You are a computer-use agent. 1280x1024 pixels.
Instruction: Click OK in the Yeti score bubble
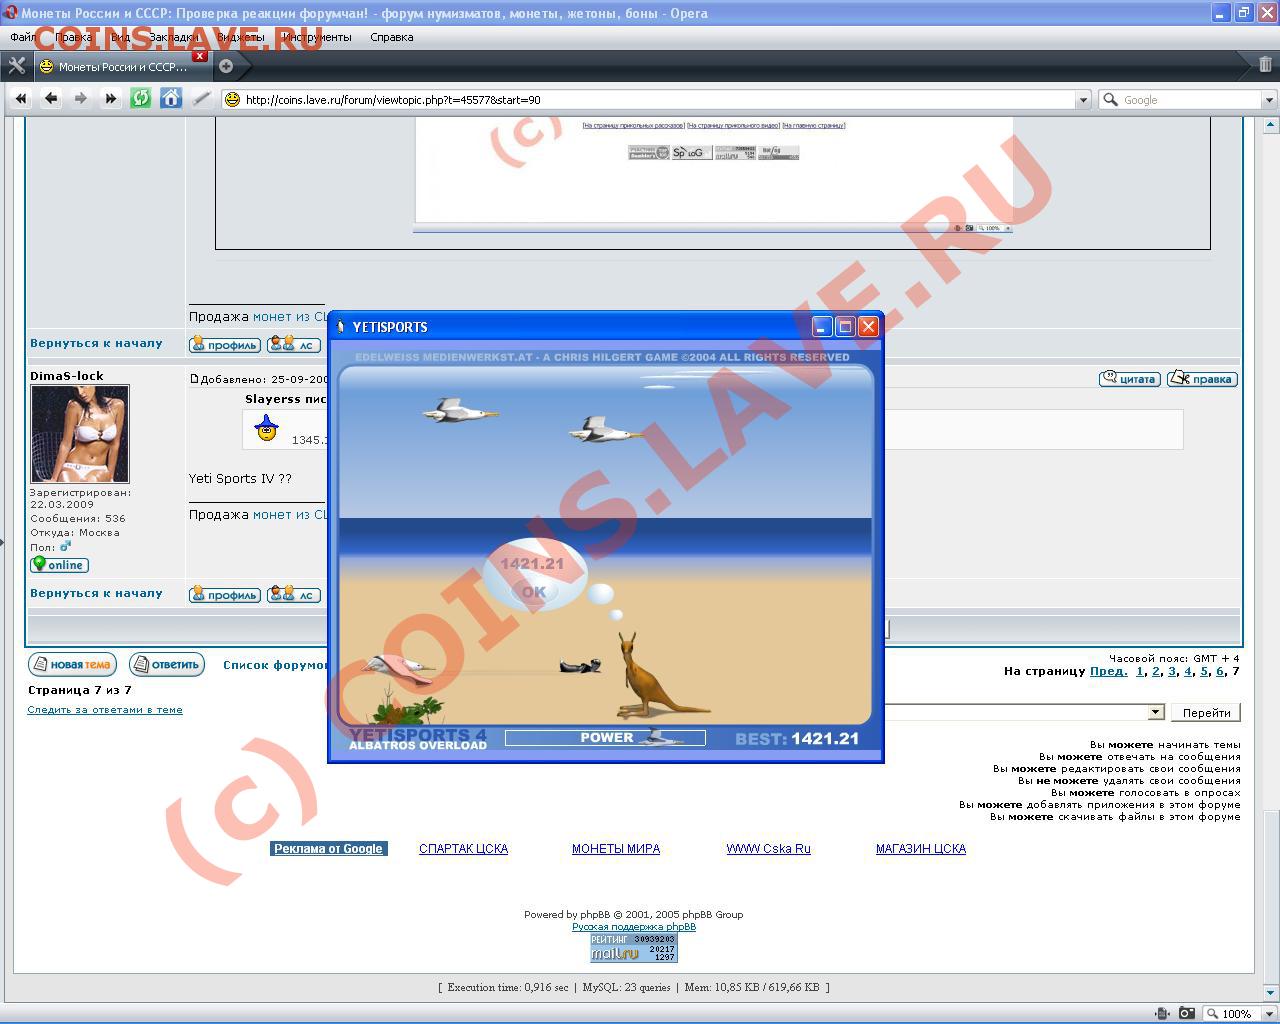tap(534, 591)
